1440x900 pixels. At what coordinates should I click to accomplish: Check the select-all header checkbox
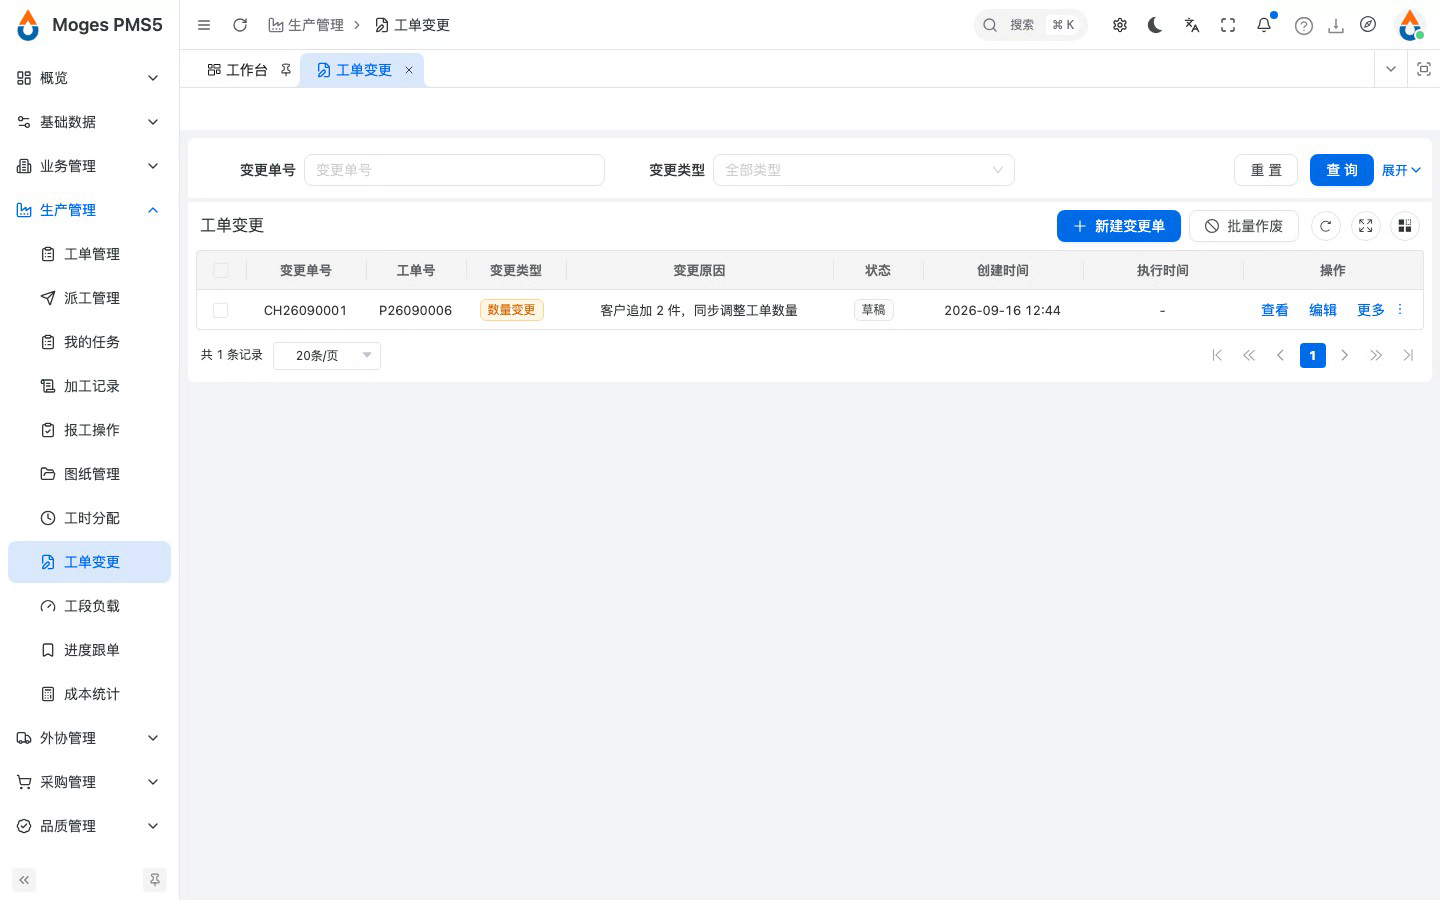(x=221, y=271)
